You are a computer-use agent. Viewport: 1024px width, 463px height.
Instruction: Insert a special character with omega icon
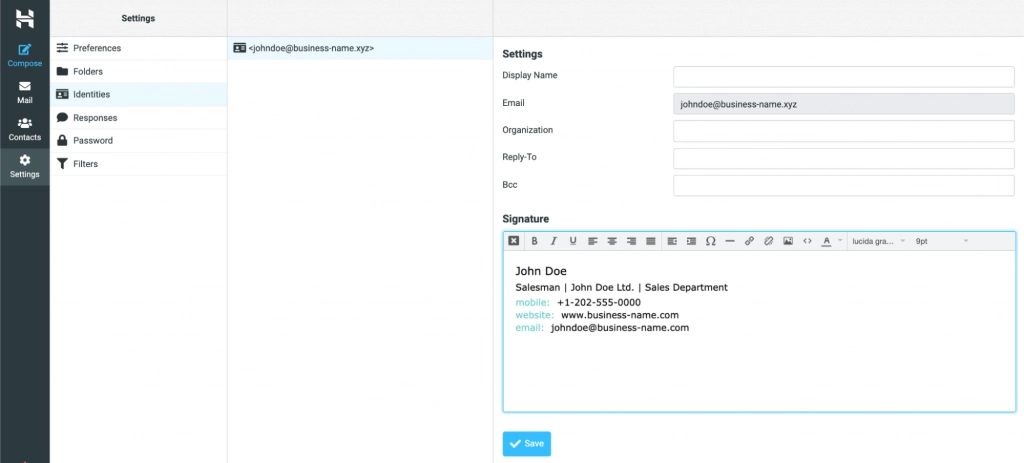click(x=711, y=241)
